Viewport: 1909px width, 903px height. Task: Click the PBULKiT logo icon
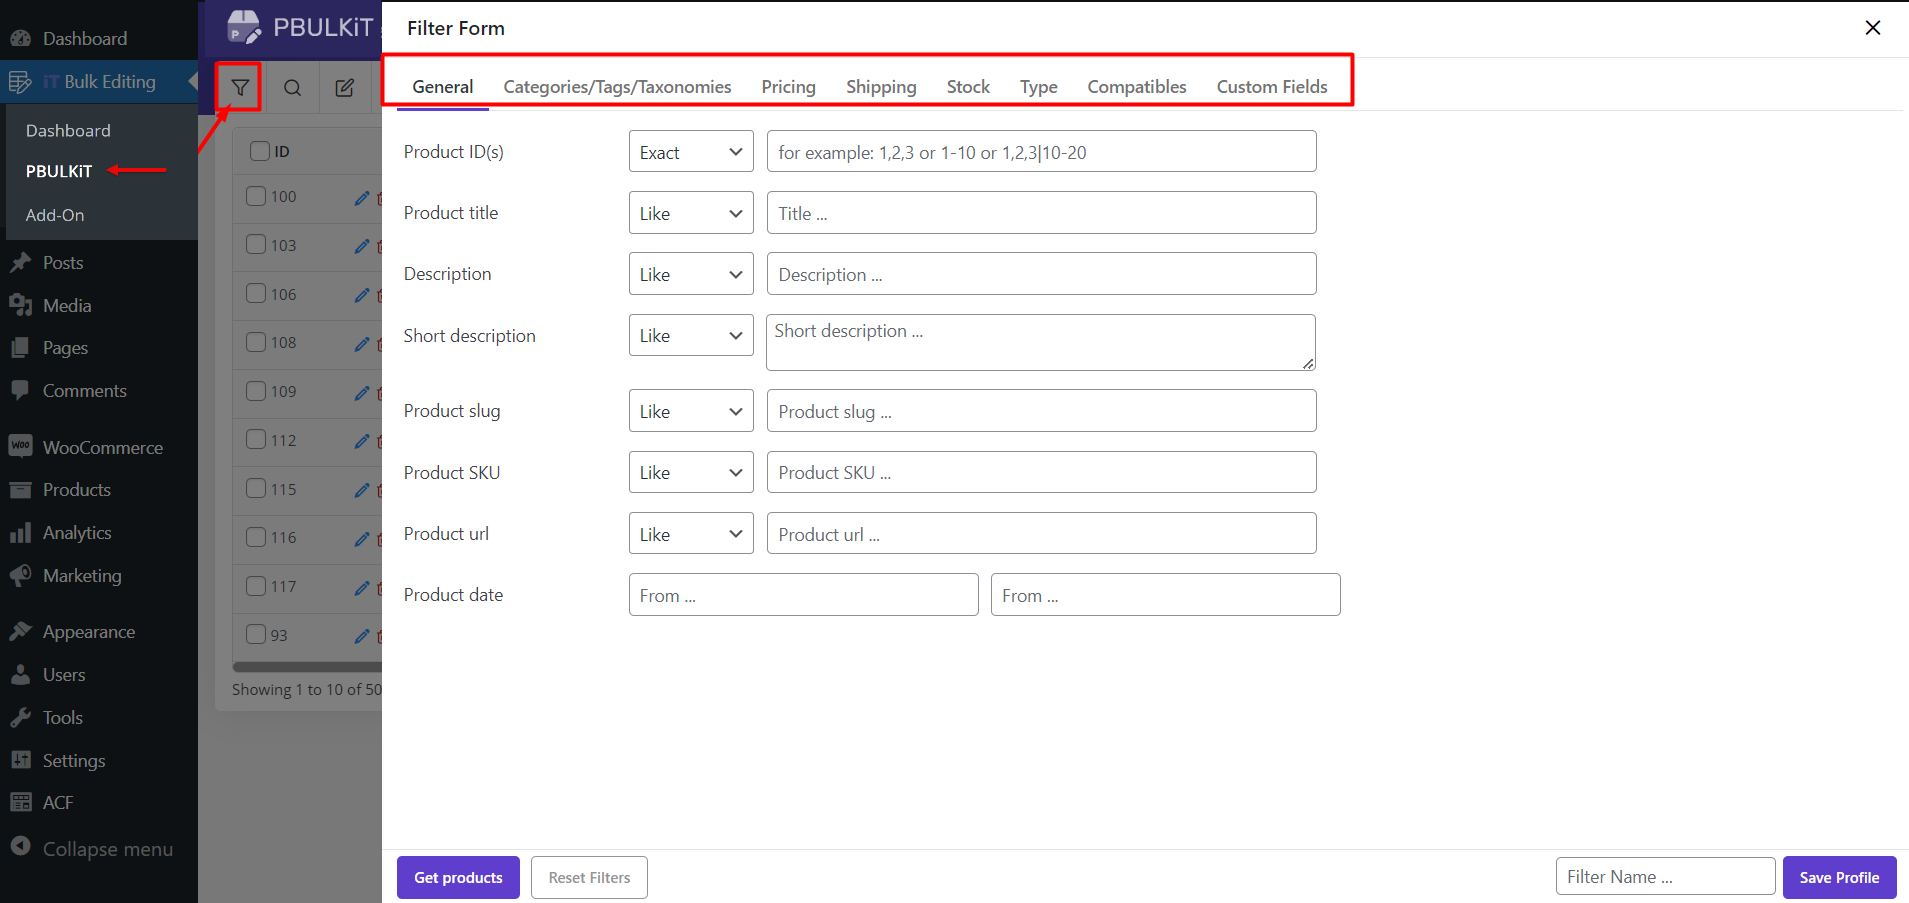point(243,27)
